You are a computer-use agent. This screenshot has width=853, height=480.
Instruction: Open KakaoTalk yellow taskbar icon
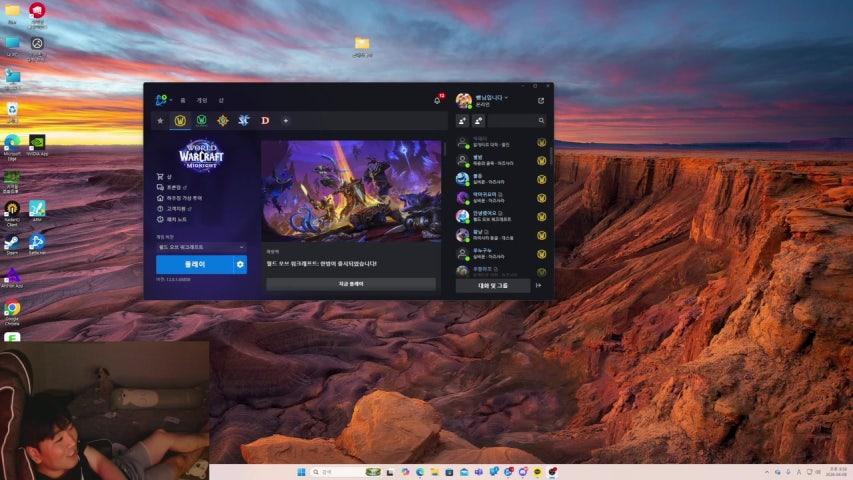[x=537, y=472]
